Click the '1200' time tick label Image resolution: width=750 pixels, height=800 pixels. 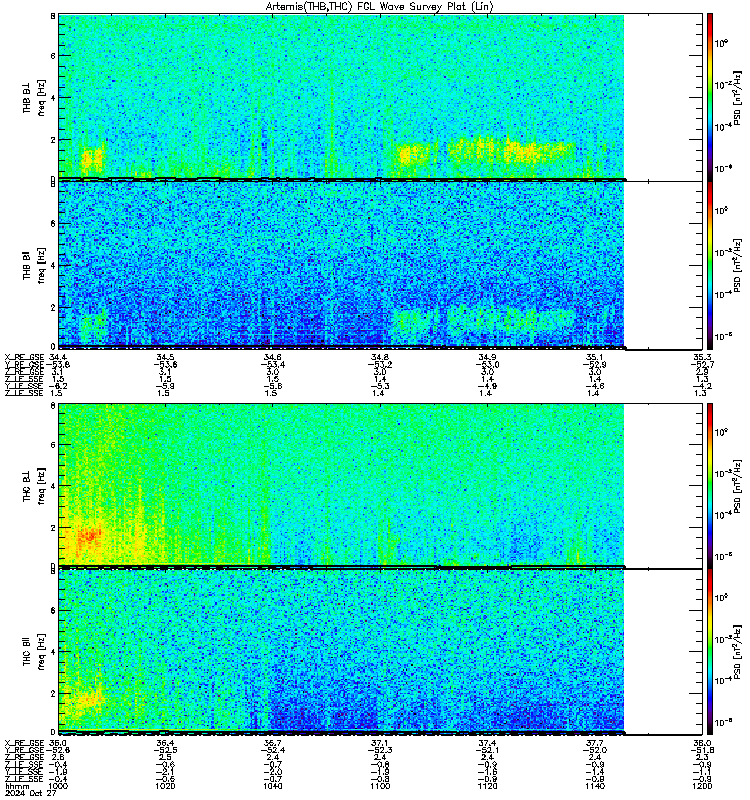pyautogui.click(x=702, y=786)
